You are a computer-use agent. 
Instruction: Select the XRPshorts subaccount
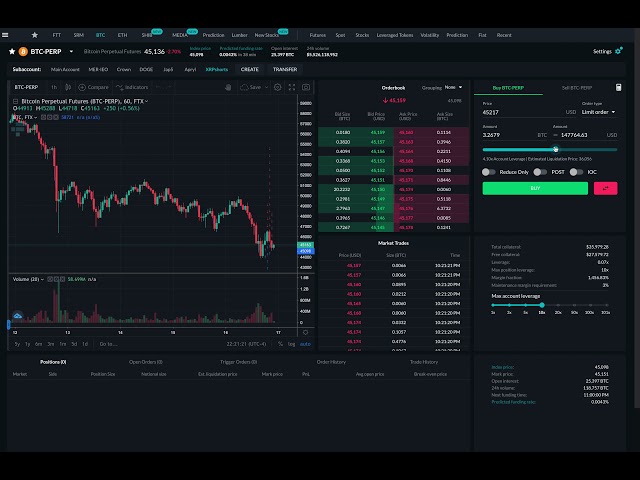(x=217, y=69)
